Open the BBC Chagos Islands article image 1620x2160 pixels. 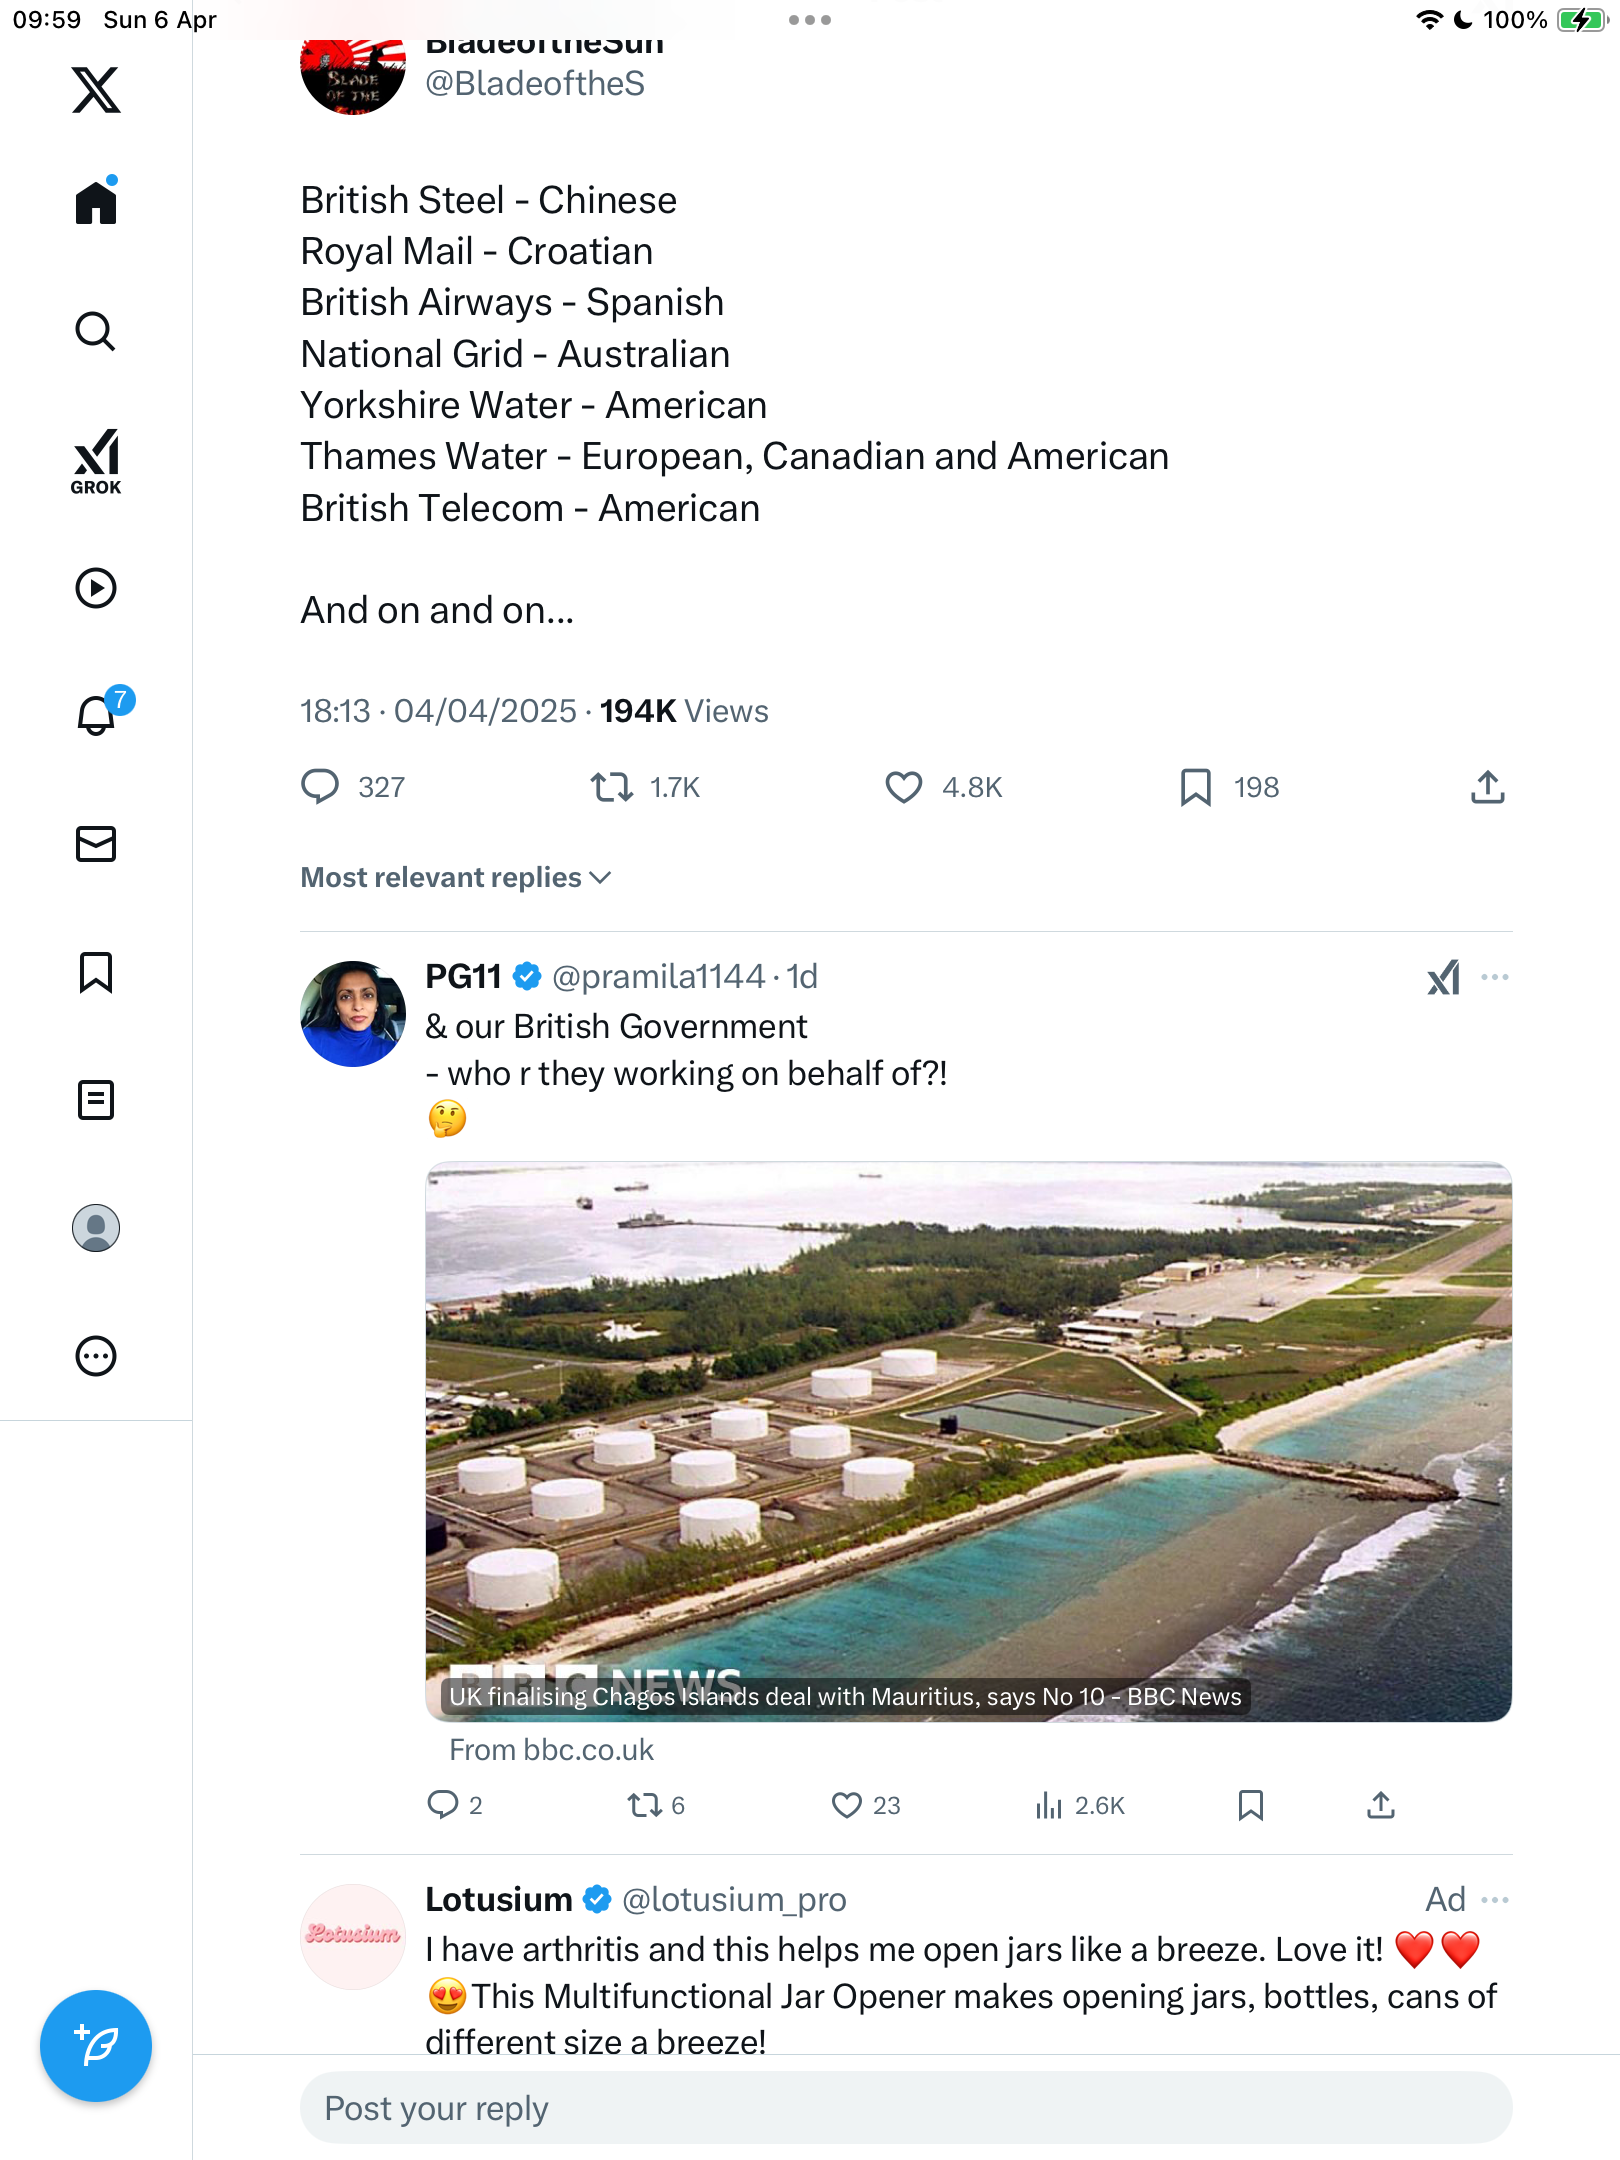[x=968, y=1441]
